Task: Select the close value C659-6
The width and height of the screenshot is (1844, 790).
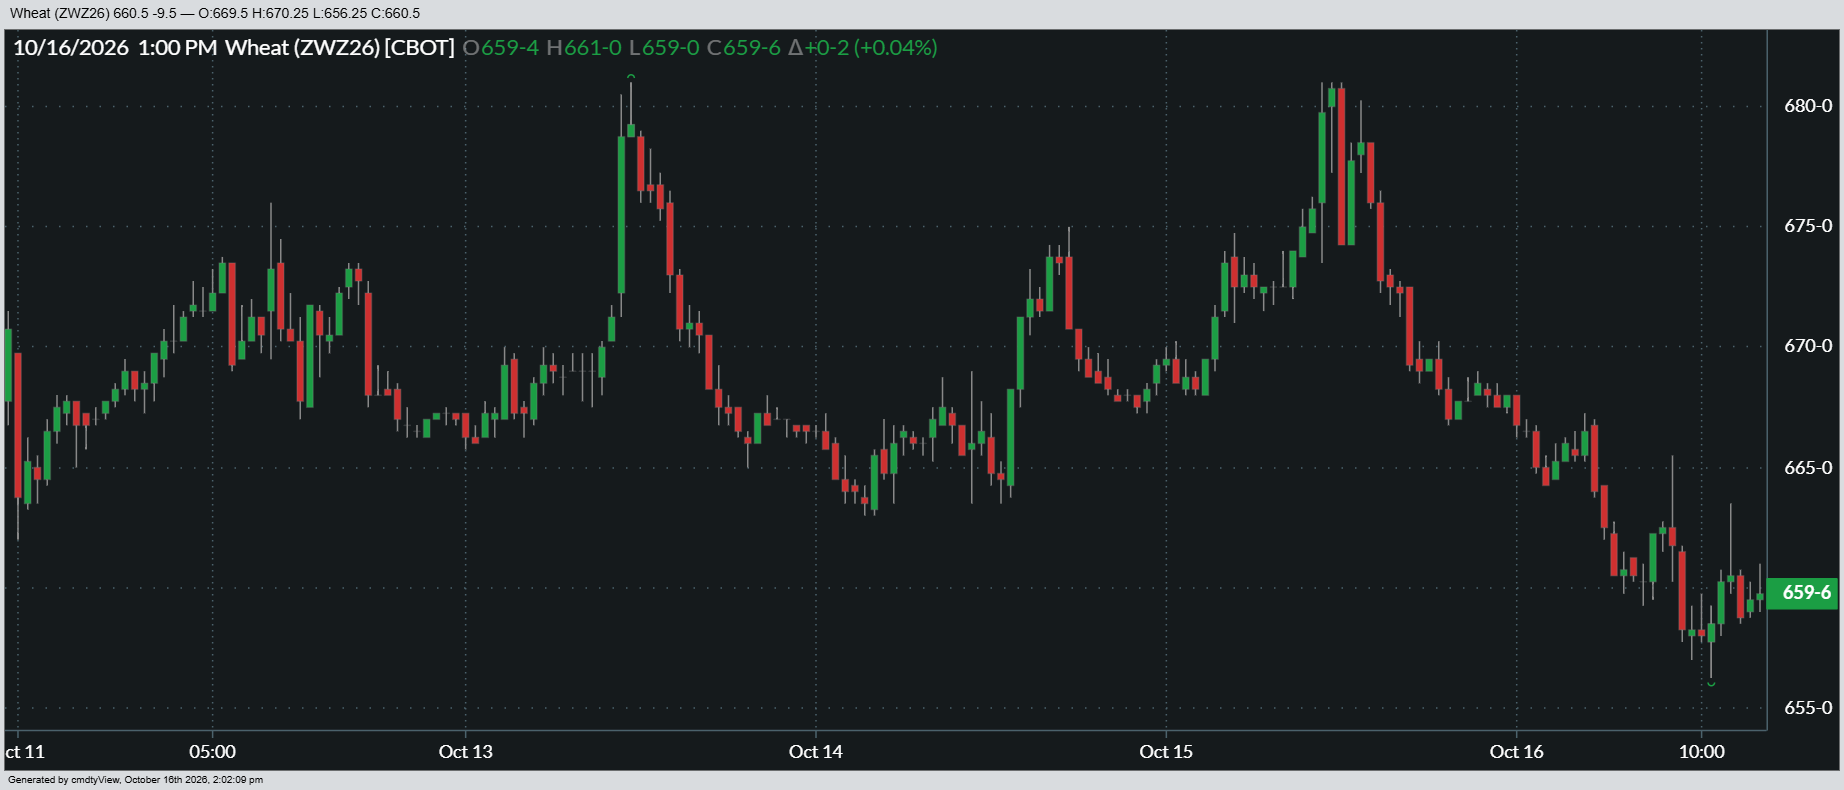Action: point(744,48)
